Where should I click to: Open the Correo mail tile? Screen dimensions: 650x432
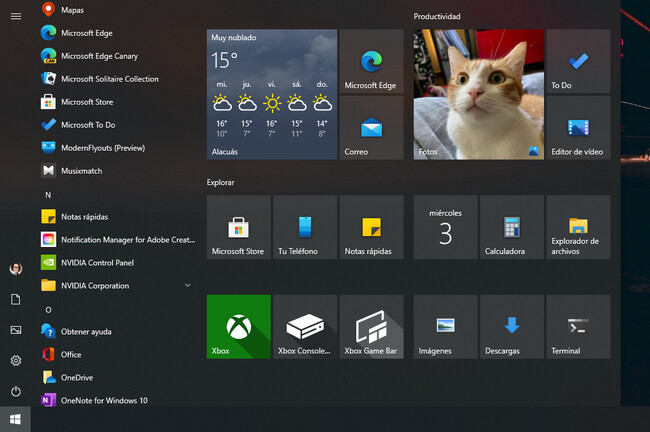pyautogui.click(x=371, y=128)
